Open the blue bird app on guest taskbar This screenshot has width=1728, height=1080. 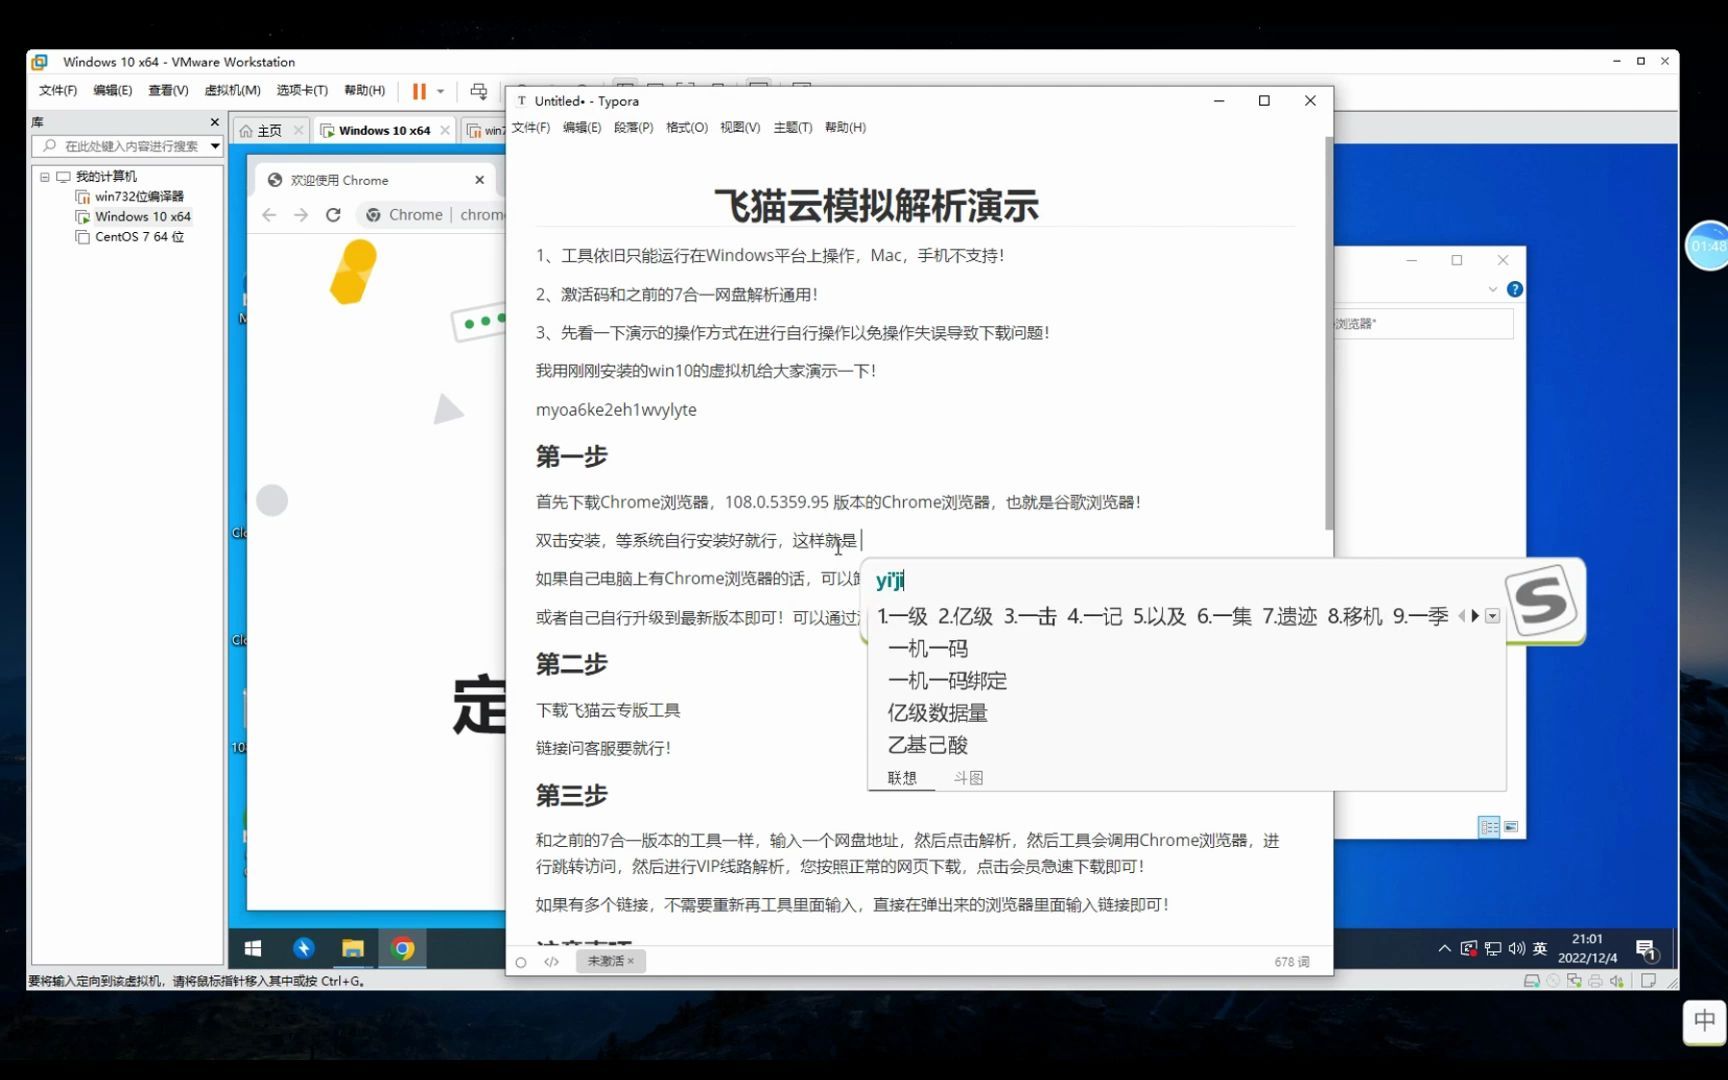coord(303,948)
